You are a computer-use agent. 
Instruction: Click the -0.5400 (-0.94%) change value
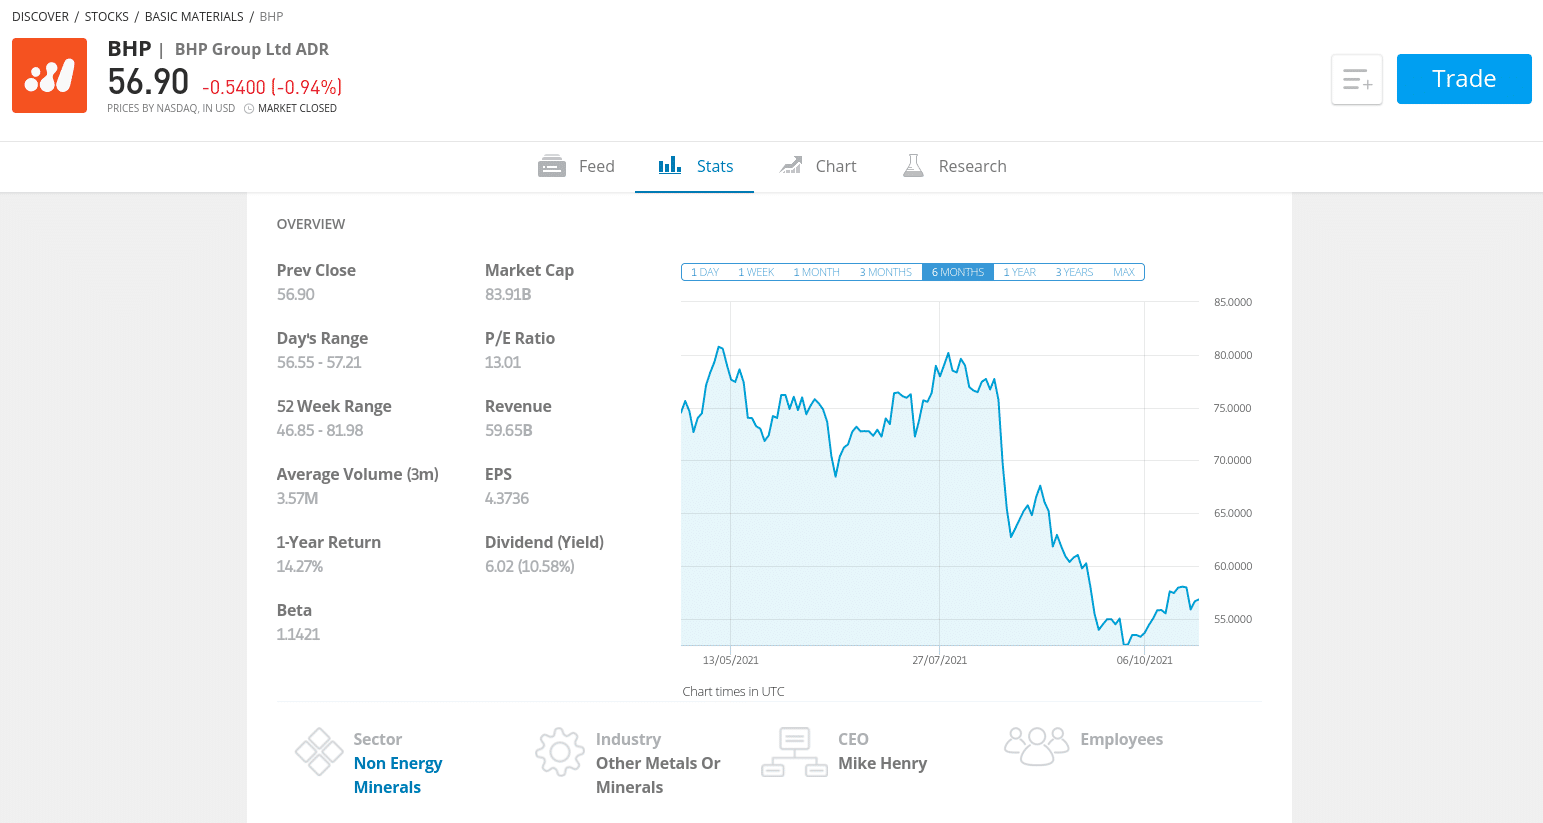(272, 87)
